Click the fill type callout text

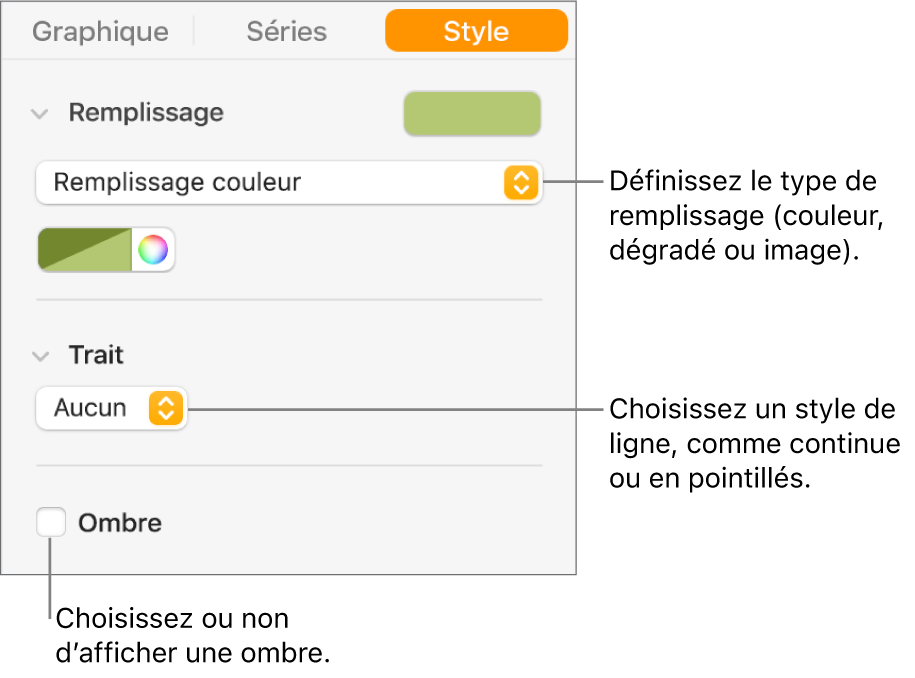click(743, 218)
